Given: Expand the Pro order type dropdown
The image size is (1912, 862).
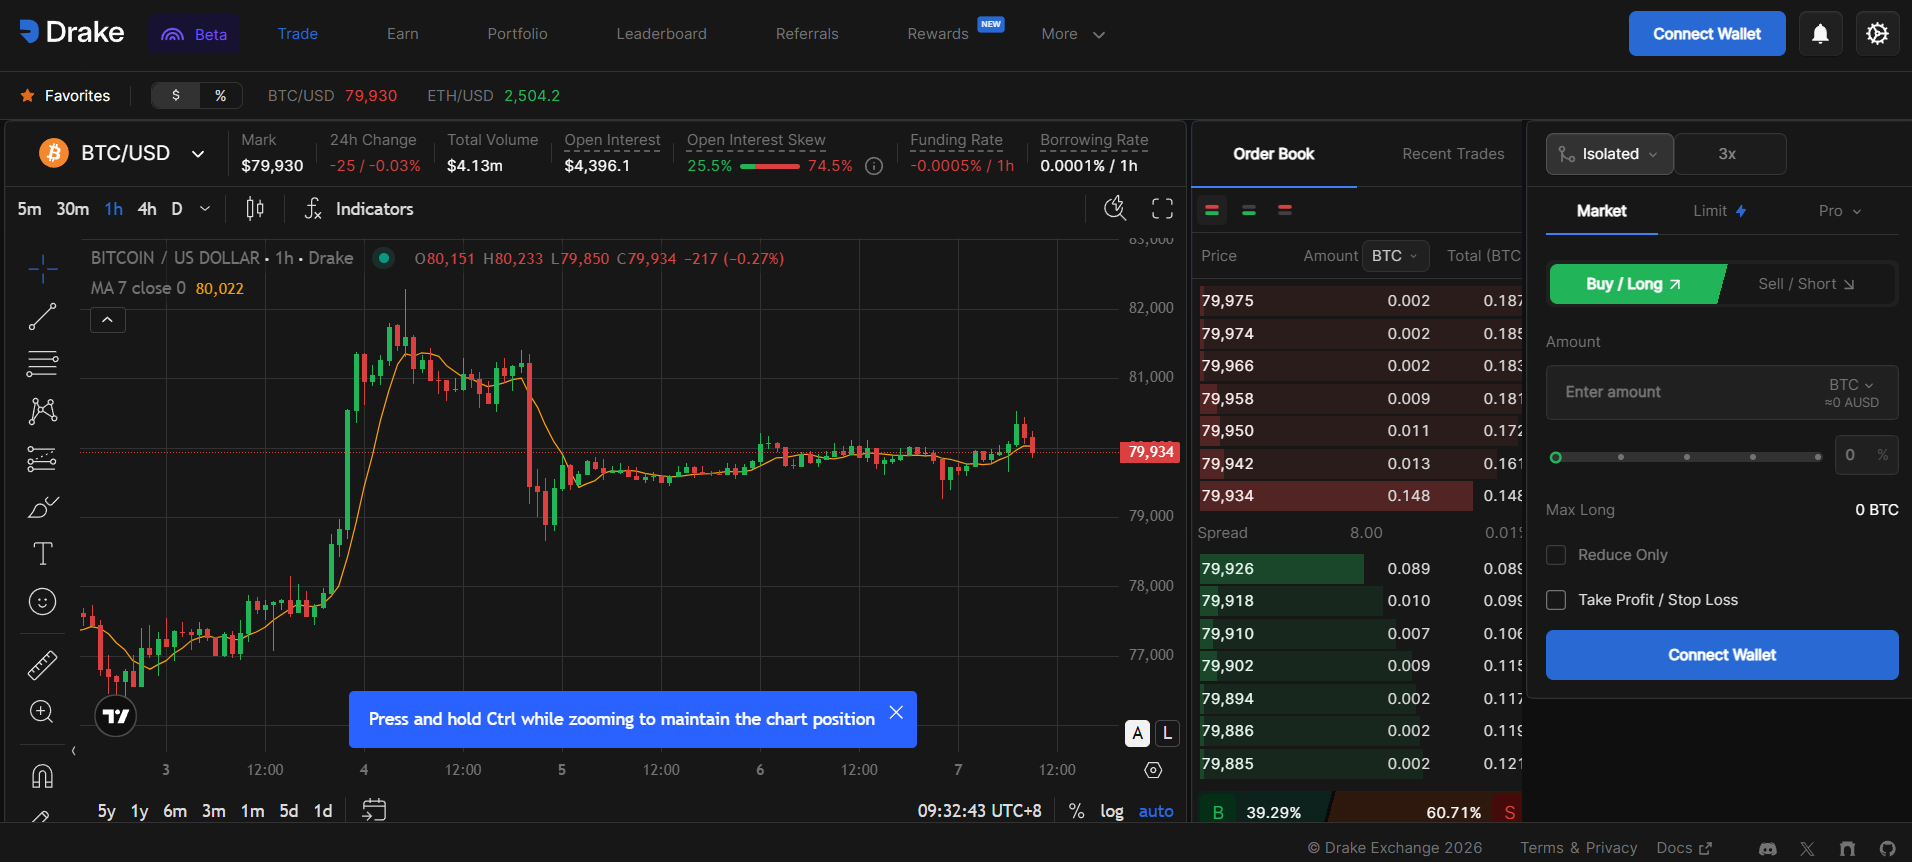Looking at the screenshot, I should 1840,211.
